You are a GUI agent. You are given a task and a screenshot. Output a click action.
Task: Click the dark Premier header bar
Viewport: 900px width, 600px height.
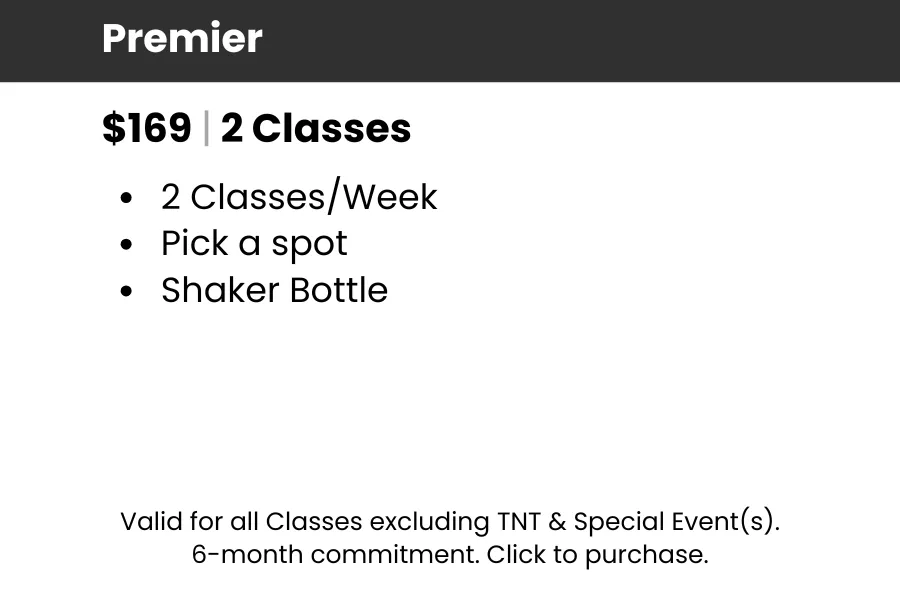pos(600,40)
